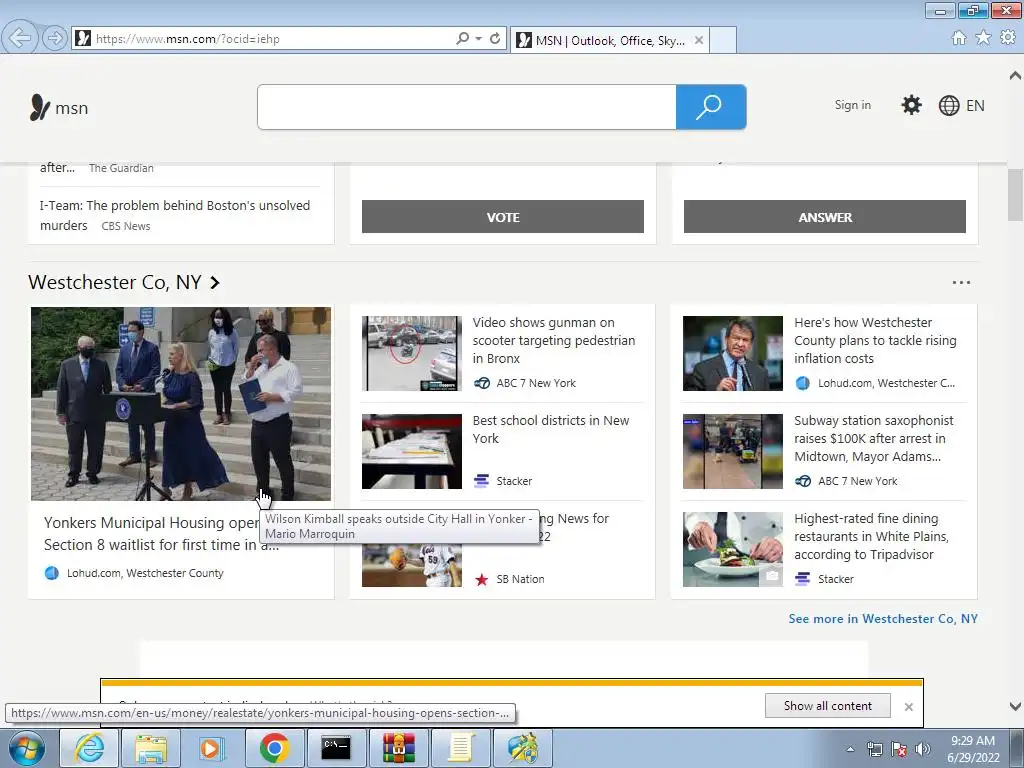Focus the MSN search box

coord(466,107)
